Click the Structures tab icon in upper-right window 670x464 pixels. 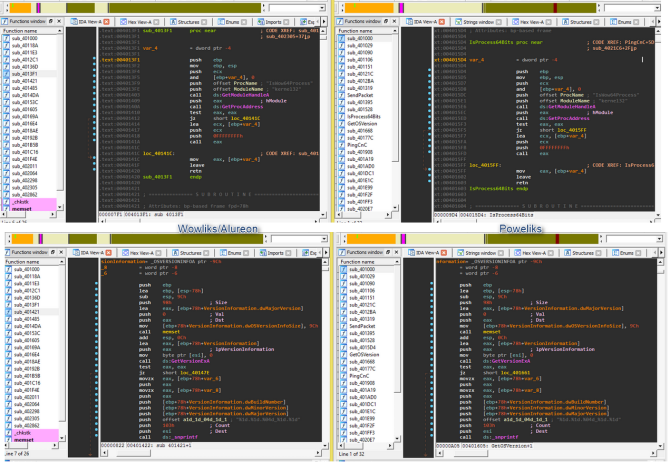coord(565,21)
